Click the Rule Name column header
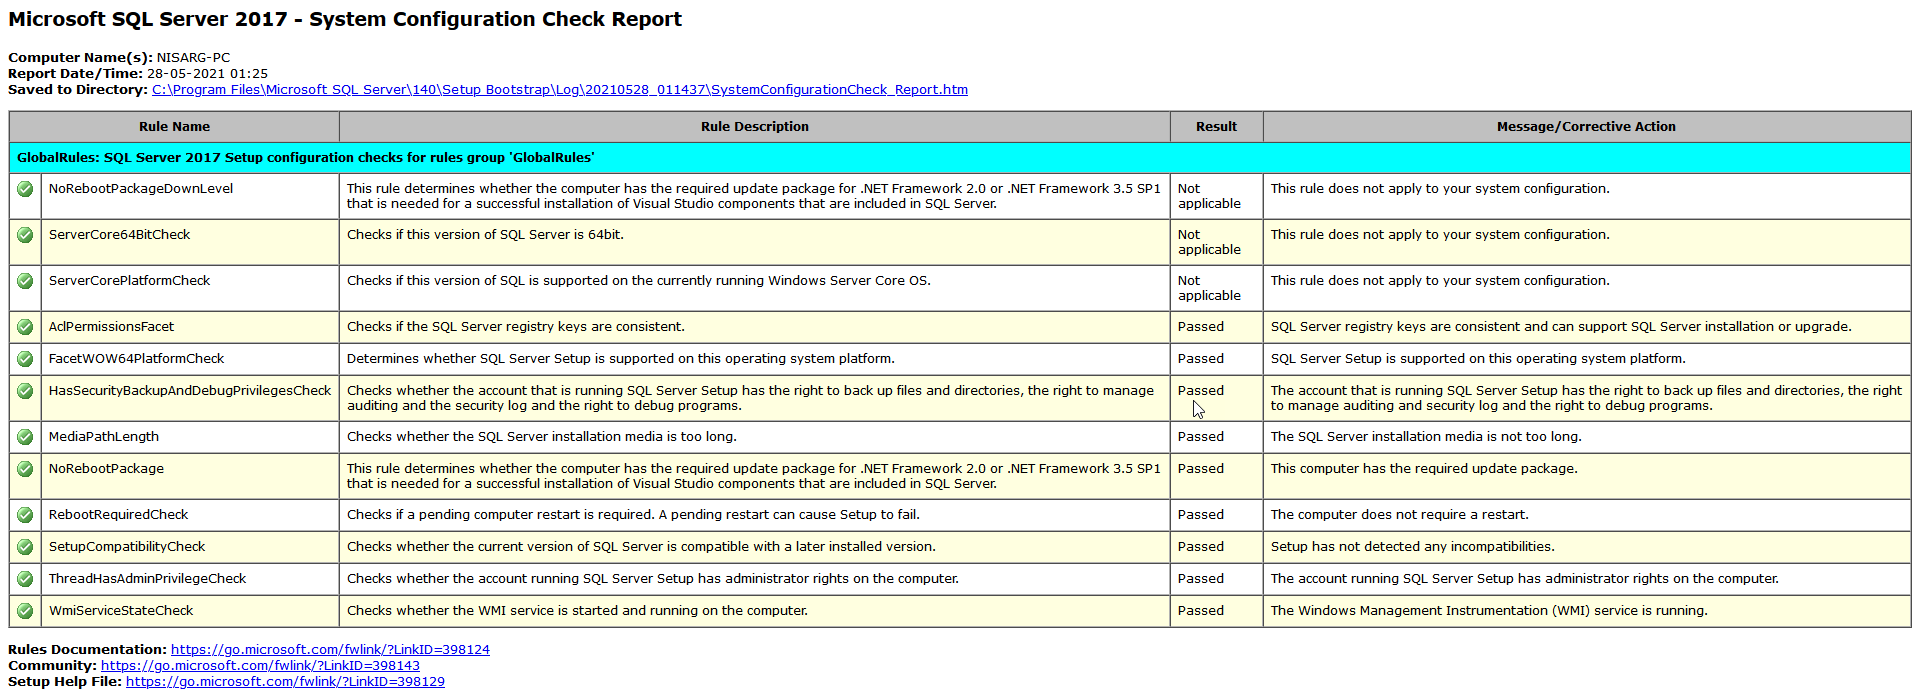The width and height of the screenshot is (1915, 695). (x=174, y=127)
